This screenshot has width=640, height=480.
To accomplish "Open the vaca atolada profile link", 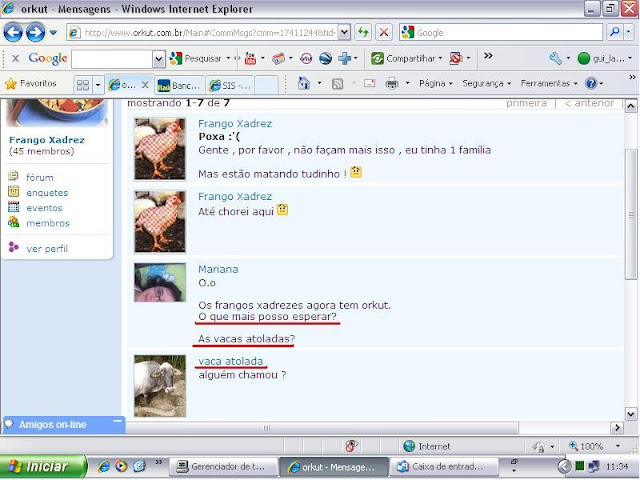I will 231,361.
